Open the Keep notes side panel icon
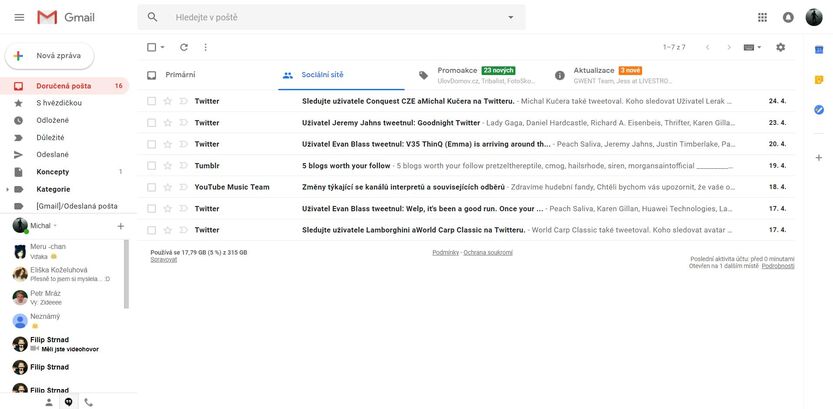The width and height of the screenshot is (833, 409). tap(819, 80)
